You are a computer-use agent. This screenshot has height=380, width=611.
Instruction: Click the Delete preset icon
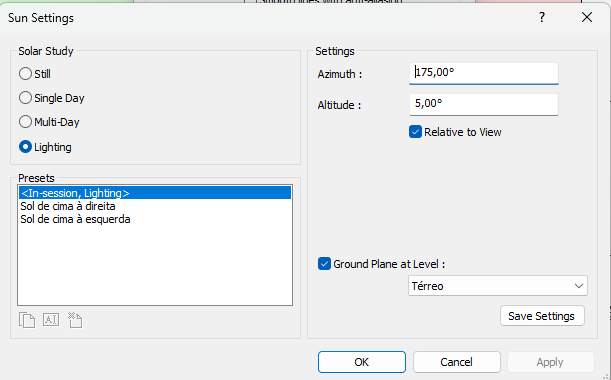75,320
